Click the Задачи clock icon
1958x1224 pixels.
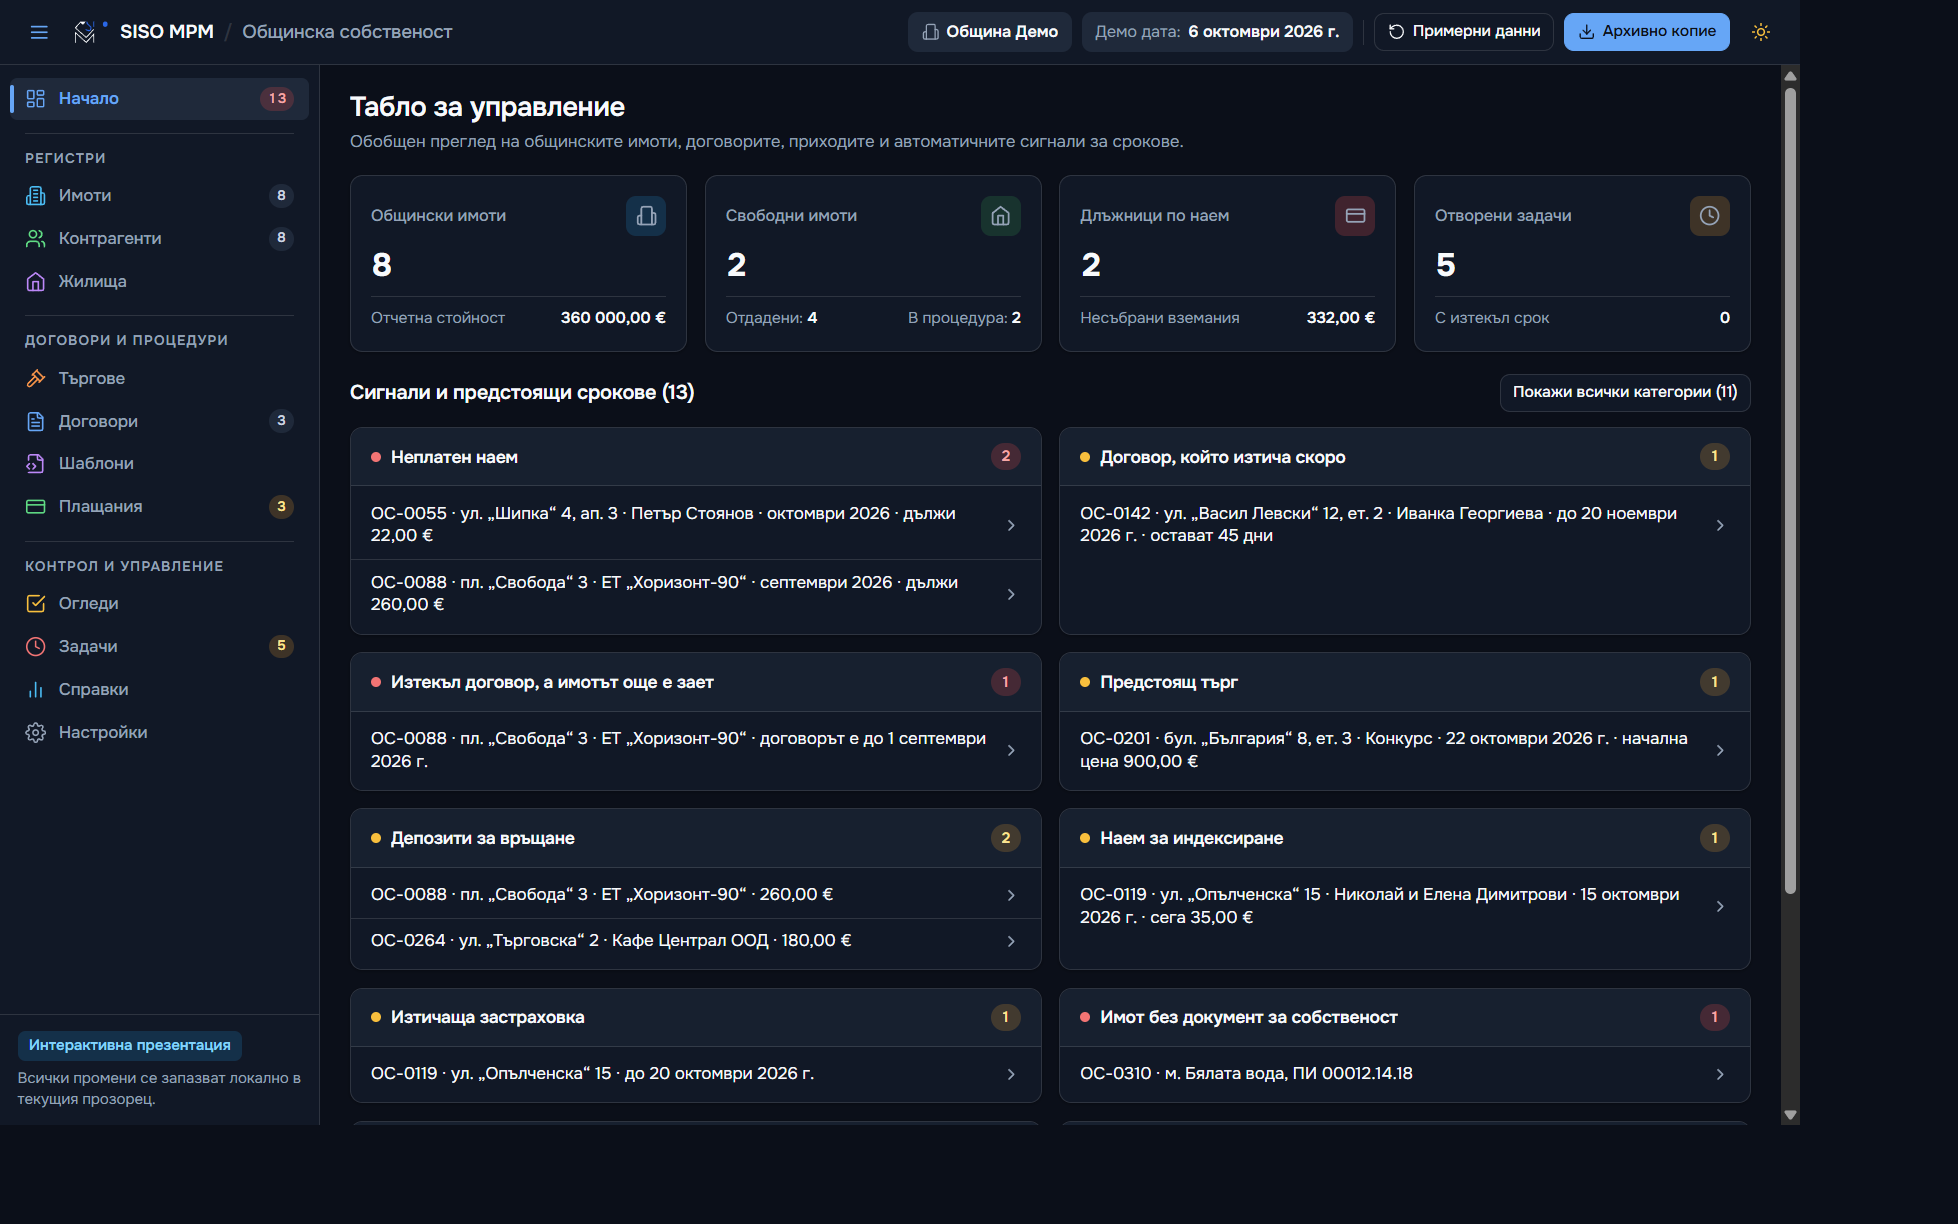(x=36, y=647)
